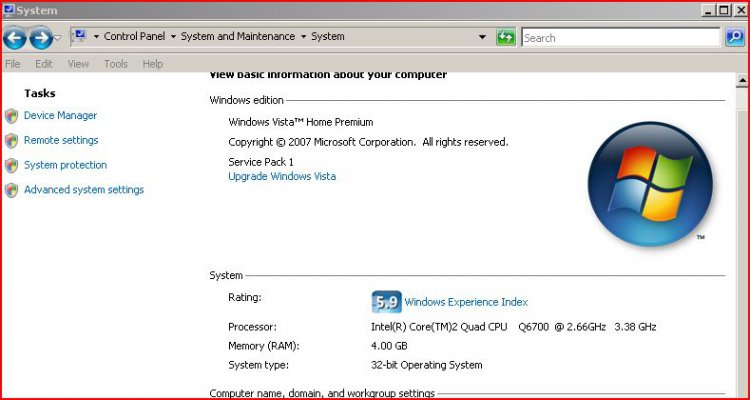Viewport: 750px width, 400px height.
Task: Click the computer icon in the address bar
Action: [x=79, y=36]
